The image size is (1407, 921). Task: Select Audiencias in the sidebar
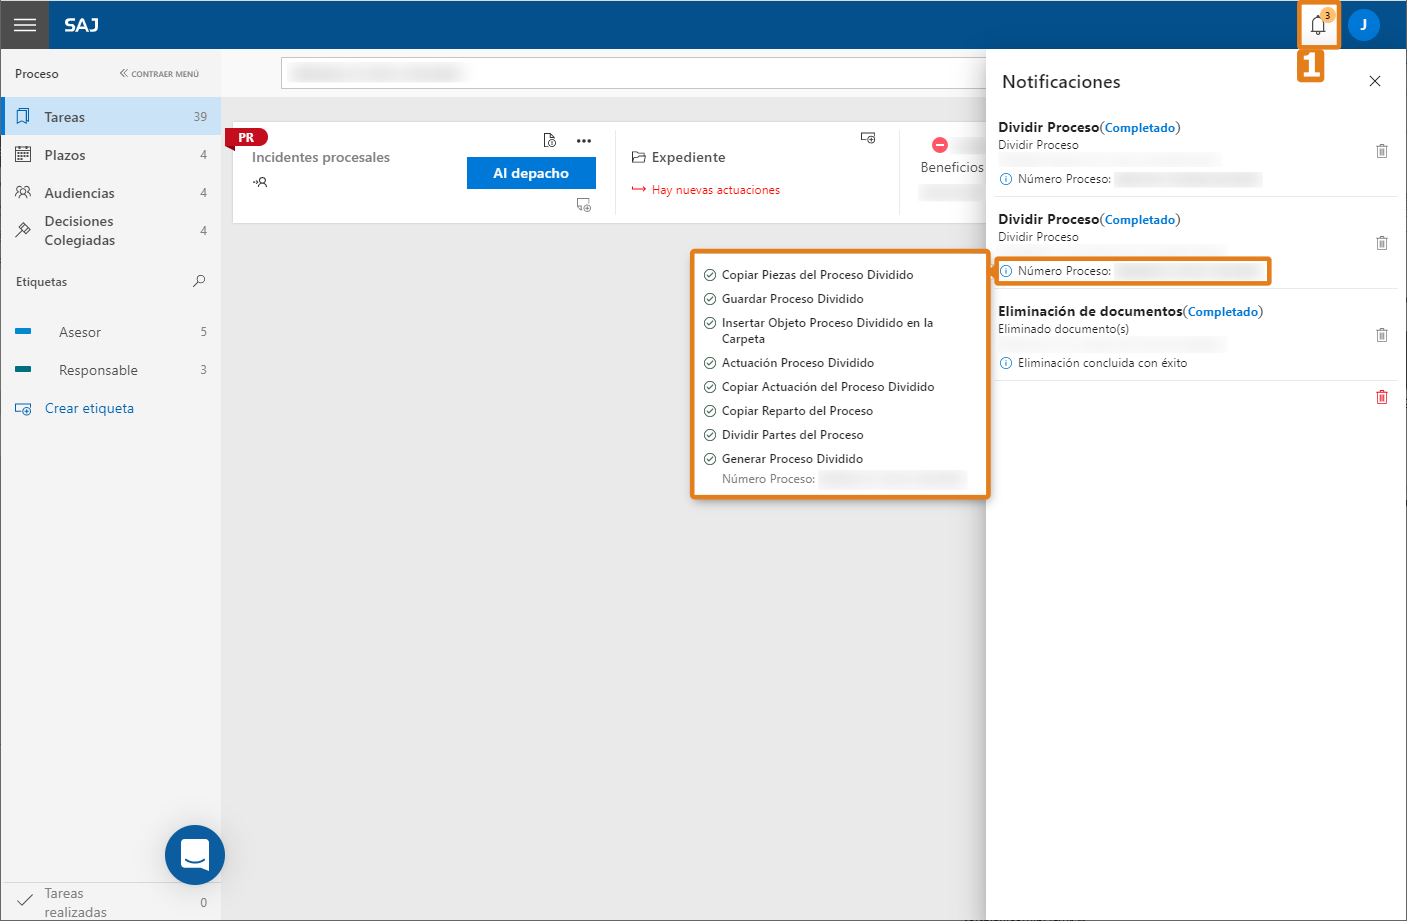coord(111,193)
